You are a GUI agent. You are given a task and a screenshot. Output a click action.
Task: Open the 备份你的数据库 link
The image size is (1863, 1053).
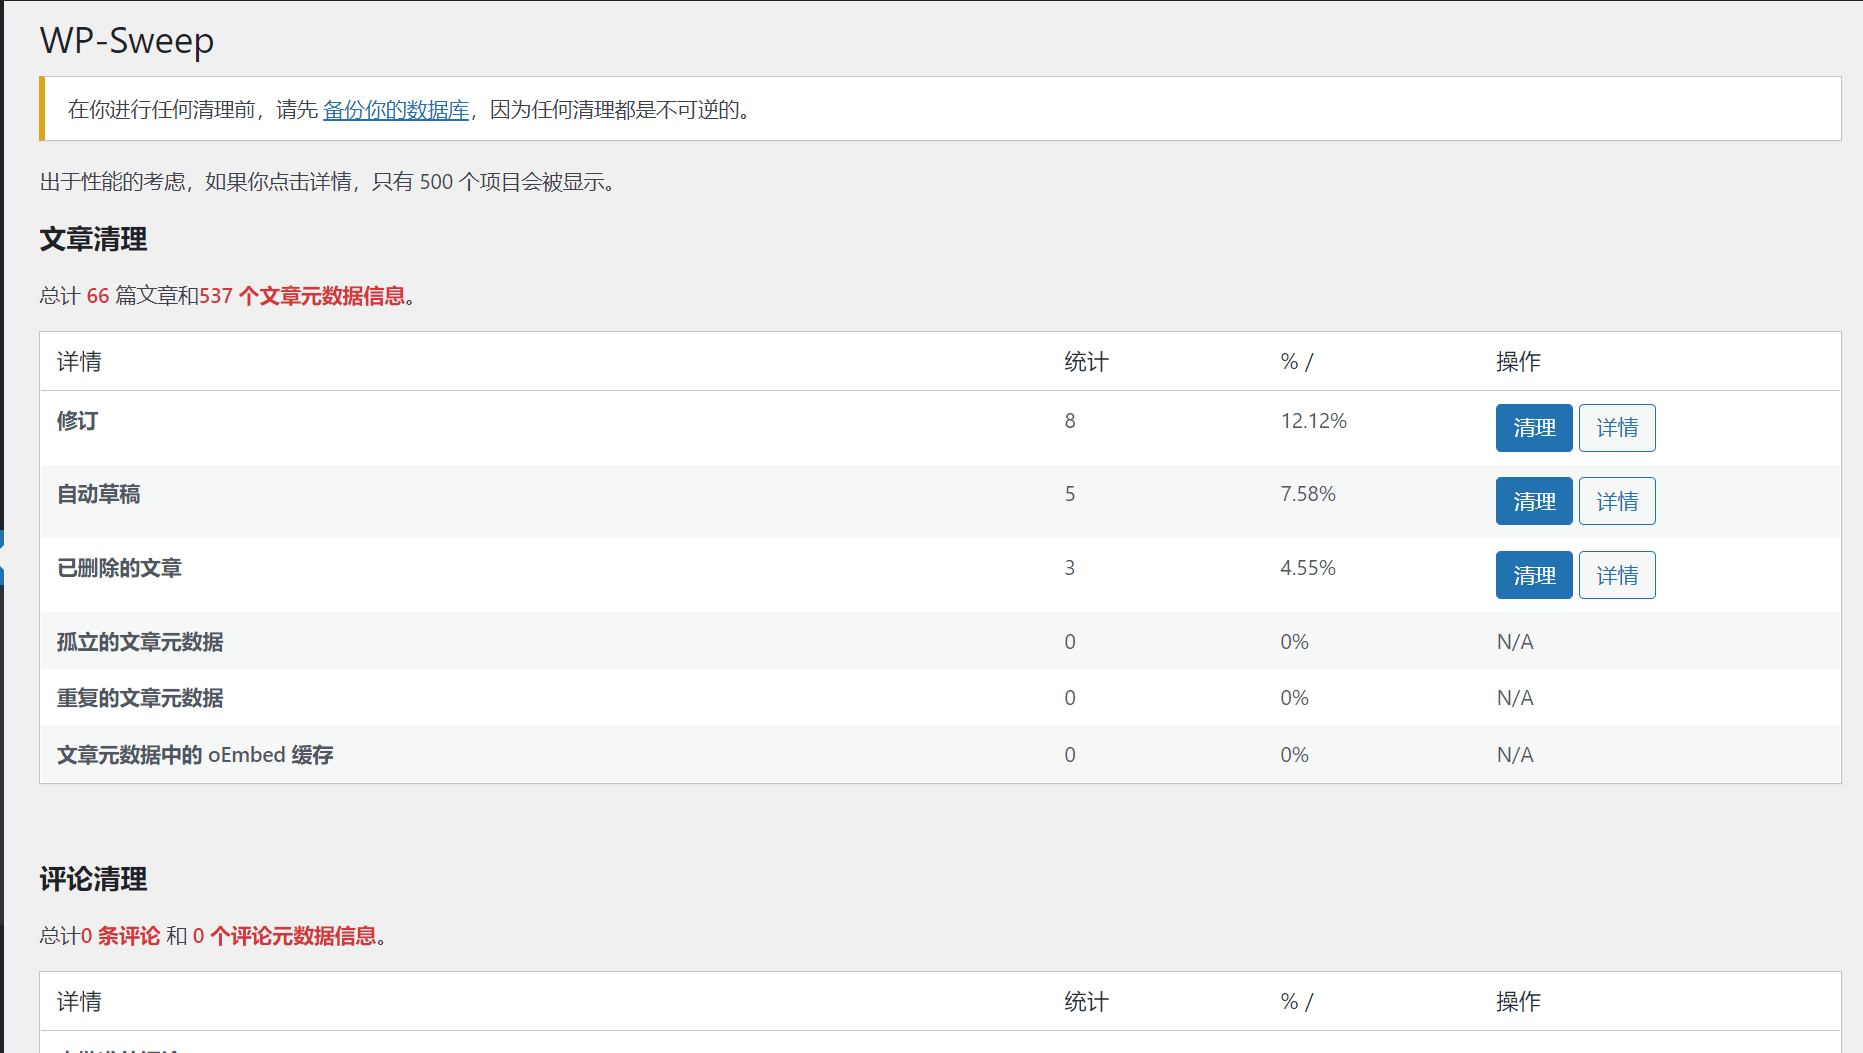[396, 110]
